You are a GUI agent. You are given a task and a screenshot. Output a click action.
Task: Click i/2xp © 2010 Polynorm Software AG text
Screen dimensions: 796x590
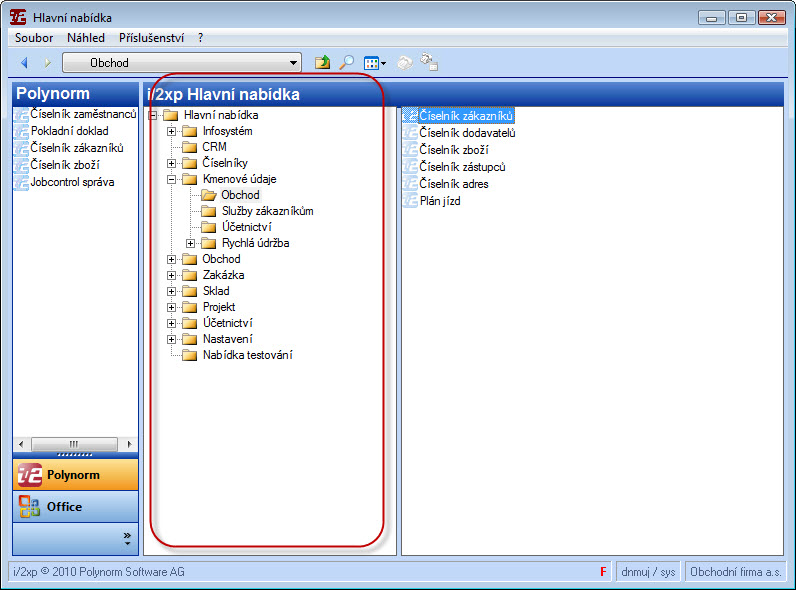click(99, 572)
